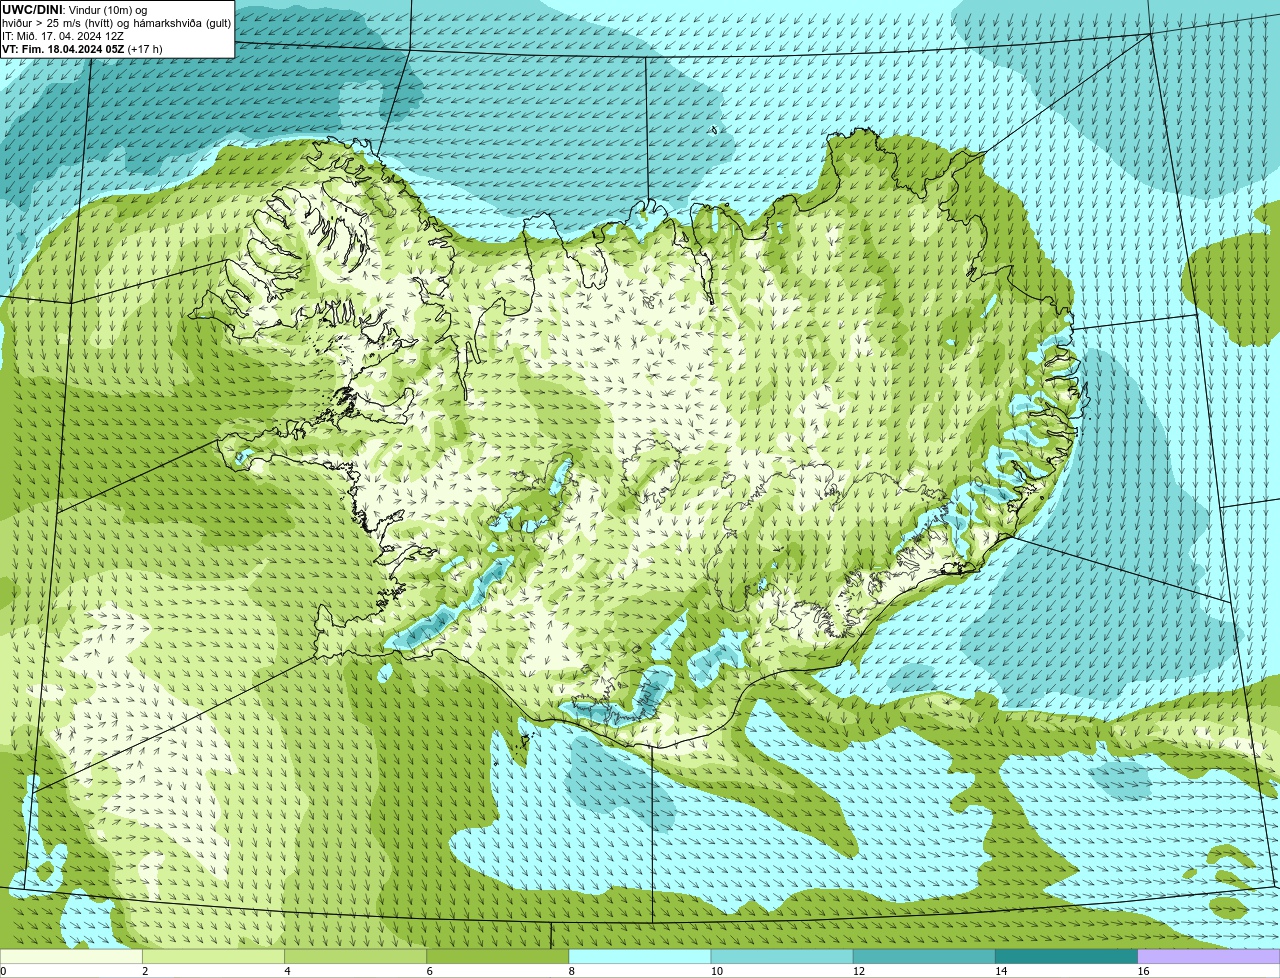Click the pale yellow 0–2 m/s legend swatch
This screenshot has width=1280, height=978.
[x=71, y=956]
